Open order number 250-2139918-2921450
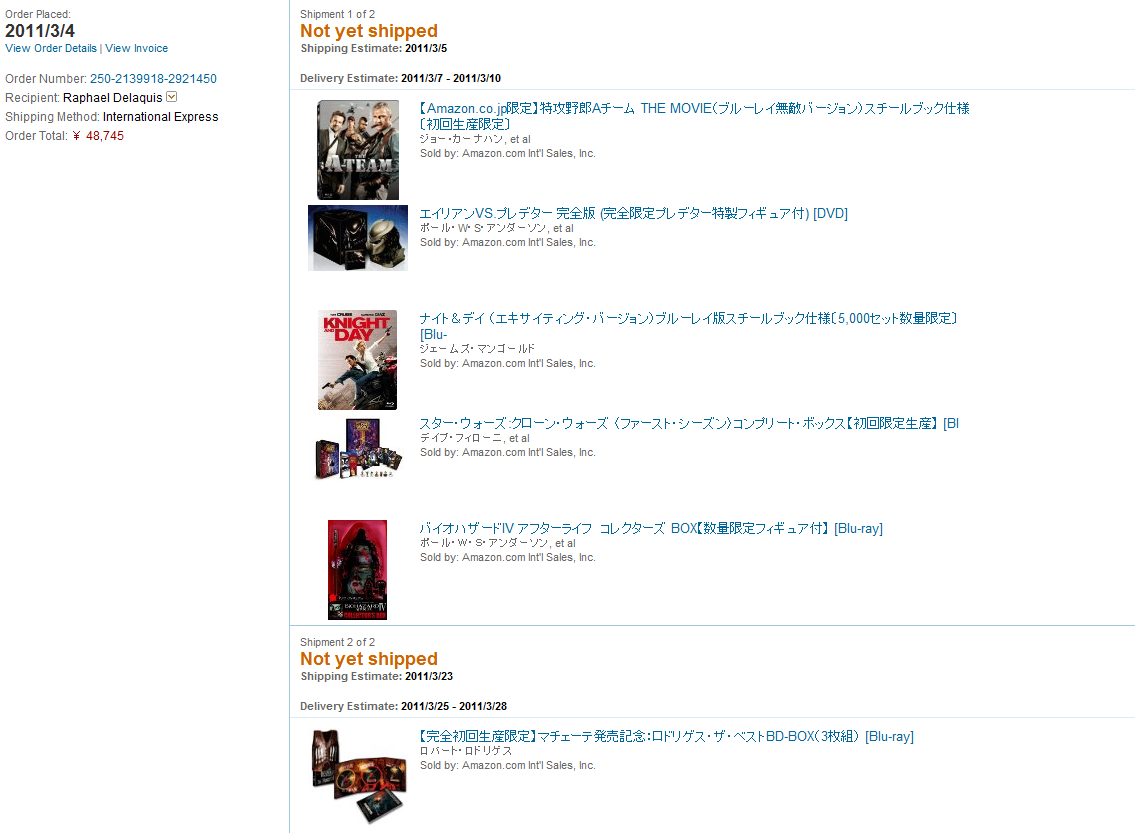This screenshot has width=1135, height=833. point(153,79)
